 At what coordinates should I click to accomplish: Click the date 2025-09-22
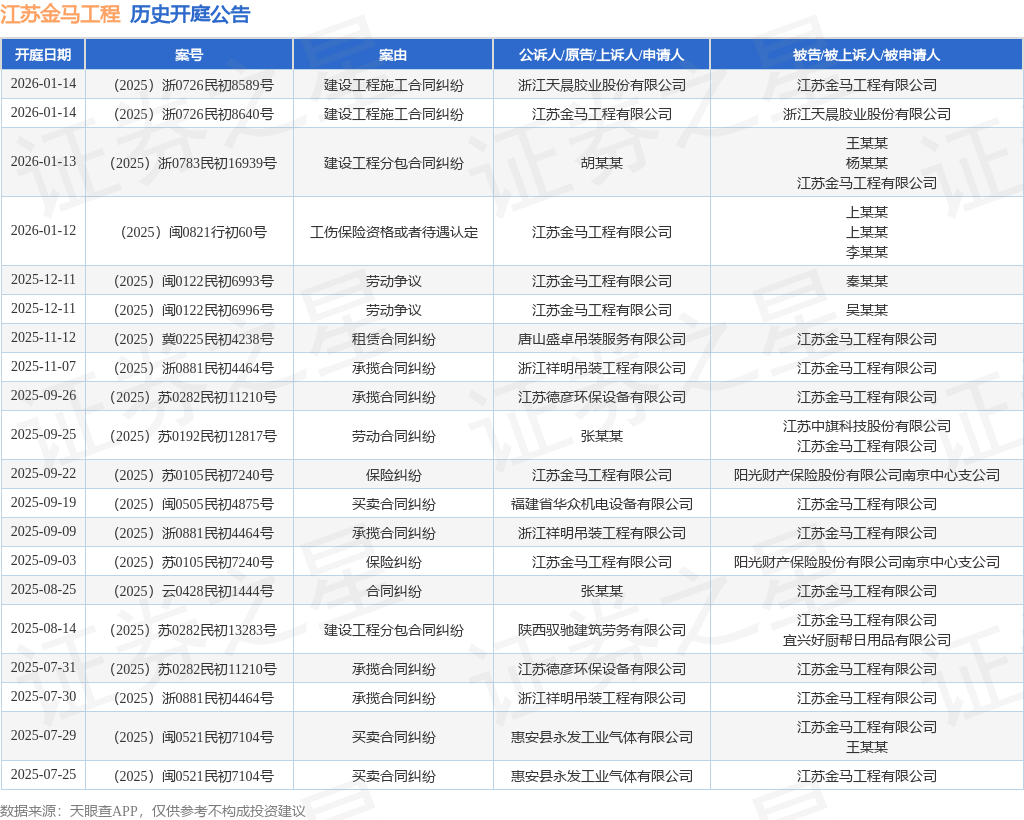43,473
